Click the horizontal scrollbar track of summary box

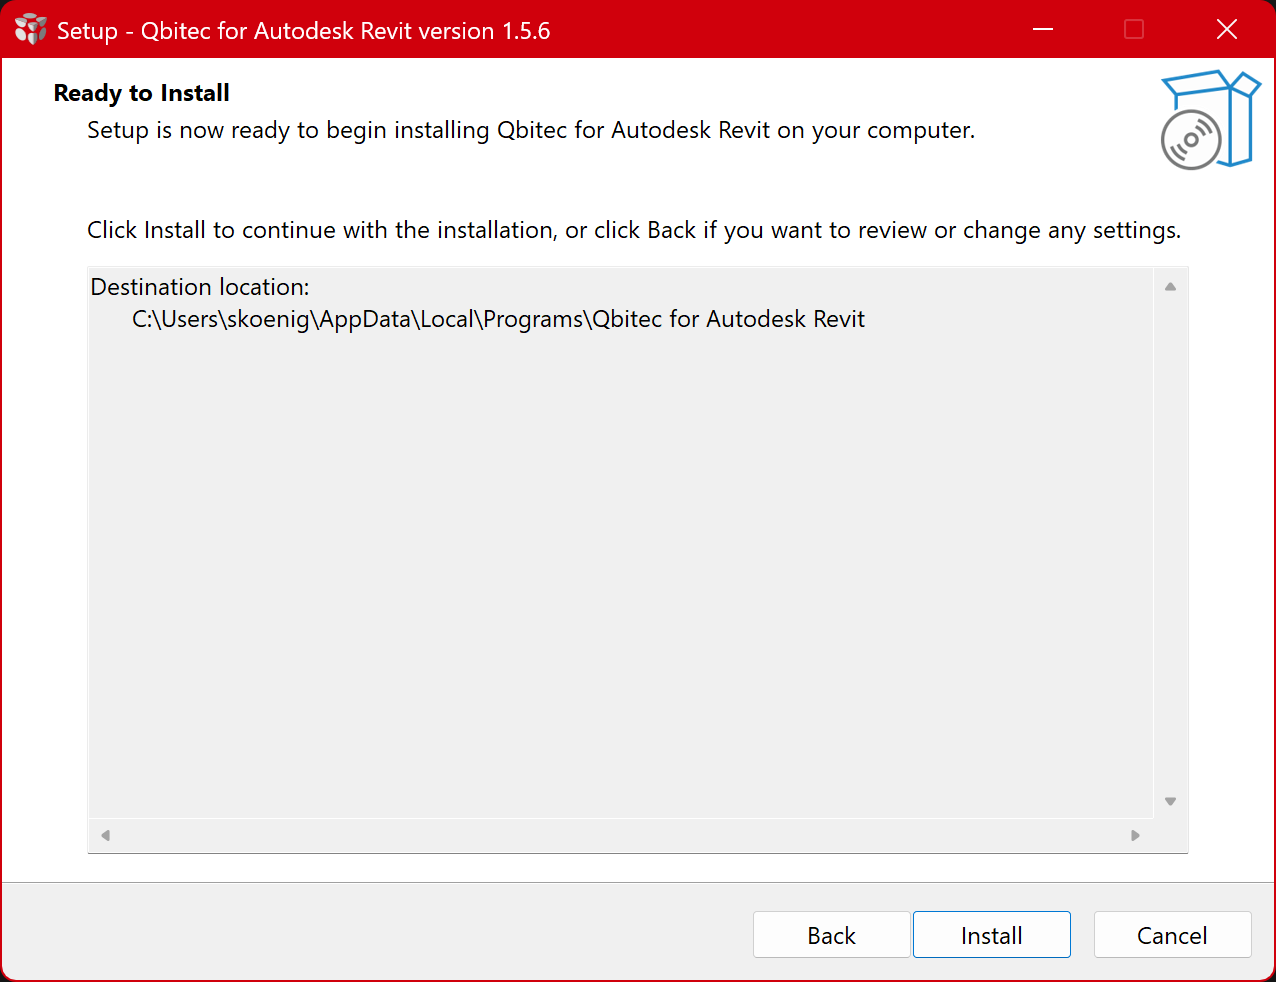pos(620,835)
